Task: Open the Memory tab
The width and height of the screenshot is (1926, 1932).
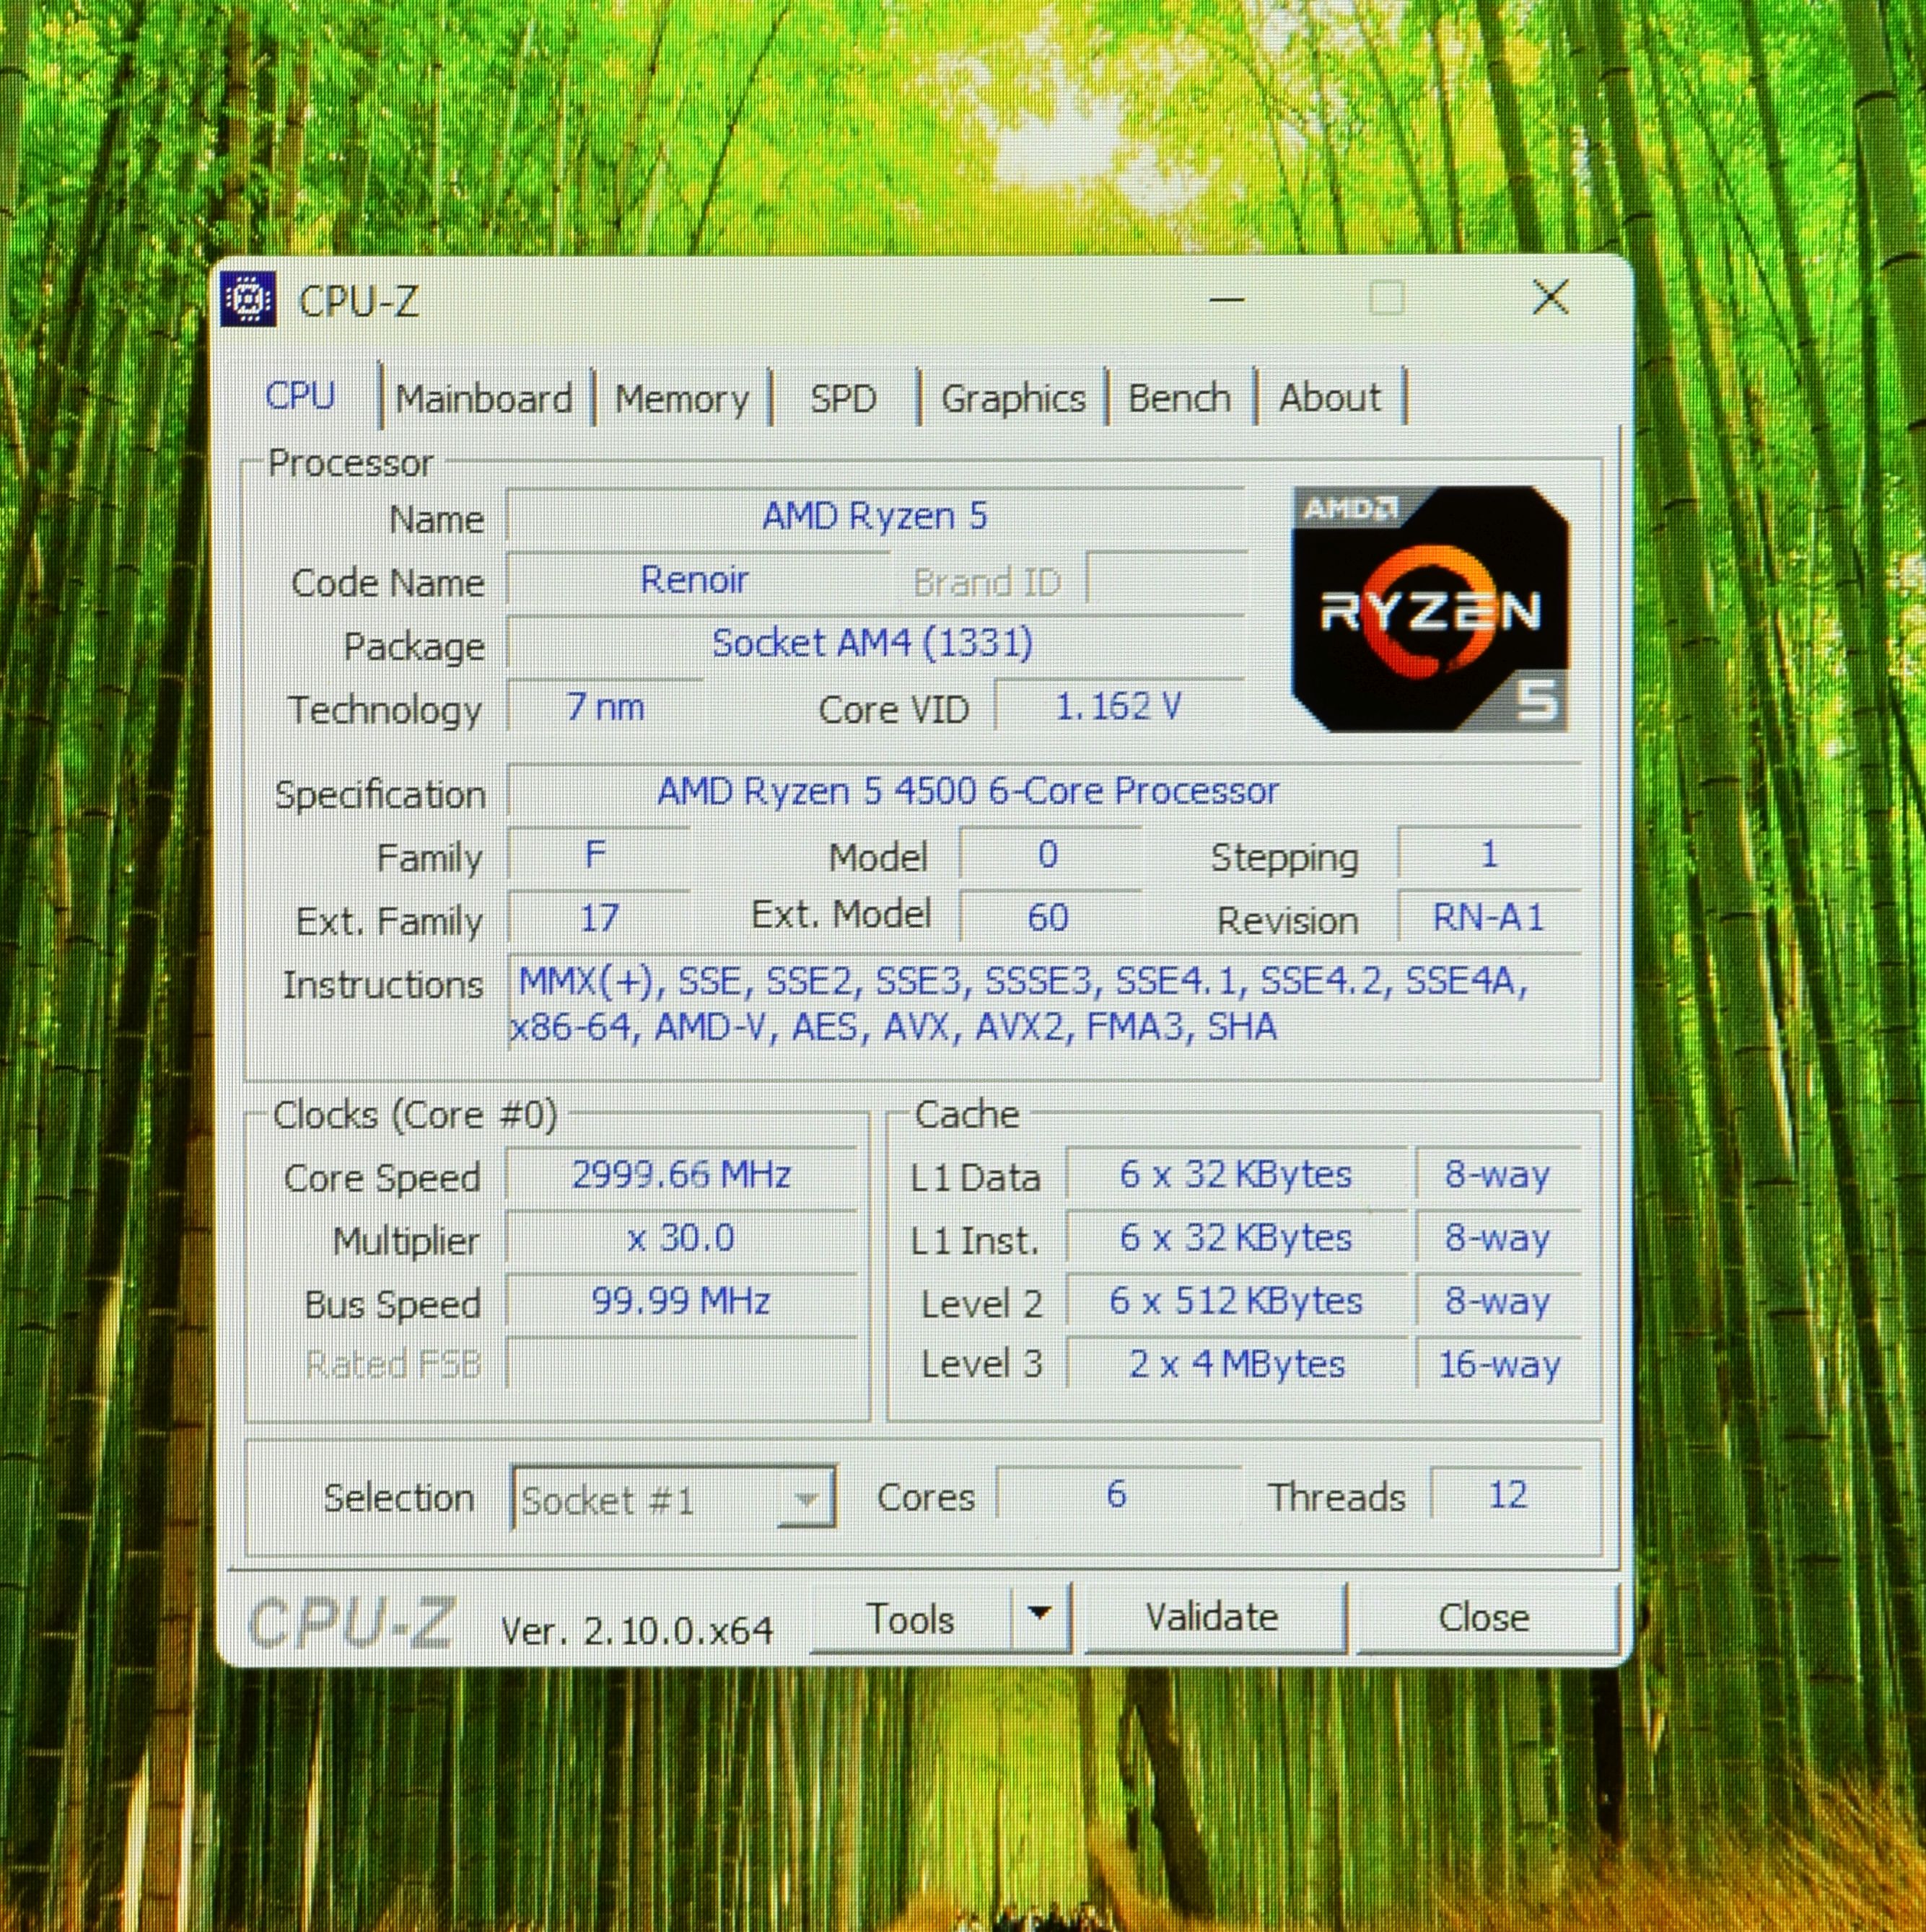Action: [682, 398]
